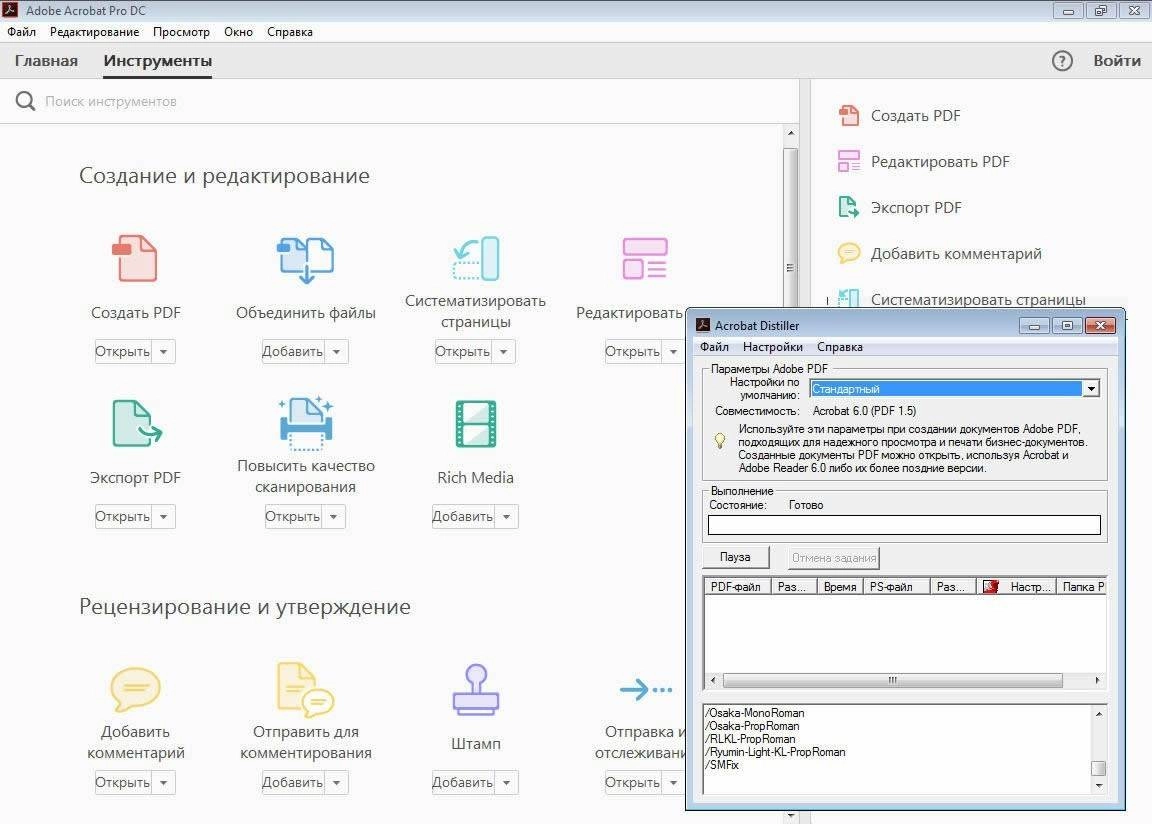
Task: Click Создать PDF icon in right sidebar
Action: point(849,115)
